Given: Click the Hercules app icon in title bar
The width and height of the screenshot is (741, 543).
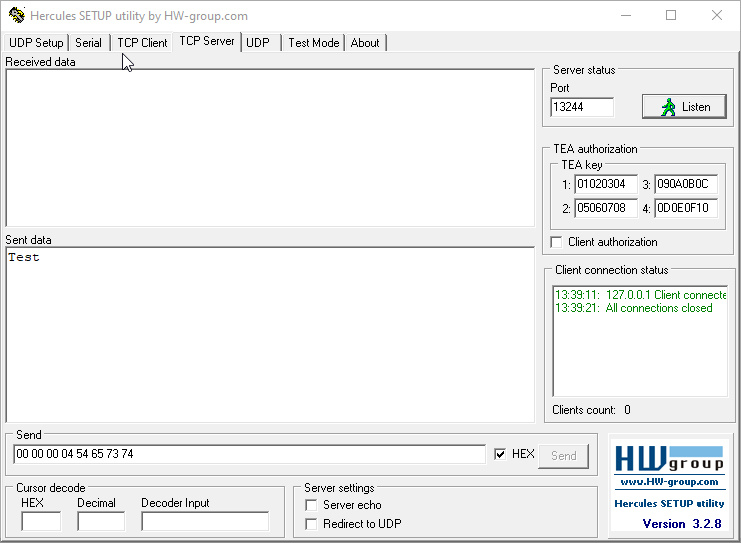Looking at the screenshot, I should coord(17,15).
